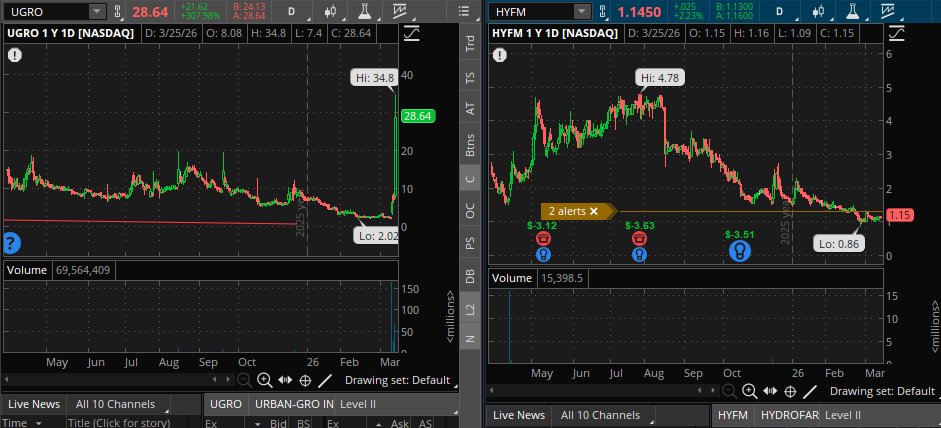The height and width of the screenshot is (428, 941).
Task: Sort news by the Time column header
Action: (23, 423)
